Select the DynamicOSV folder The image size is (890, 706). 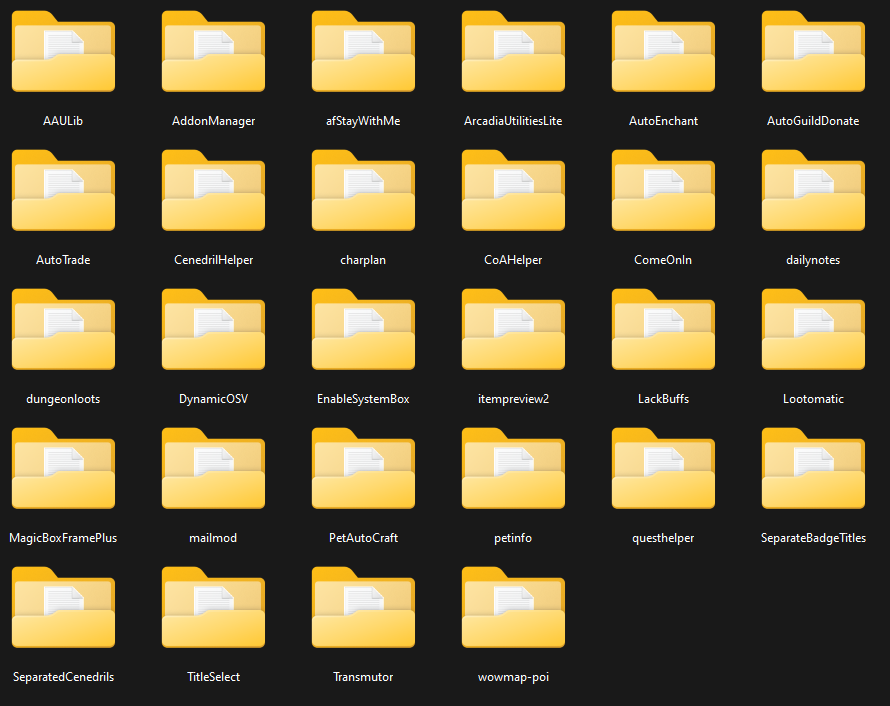213,331
